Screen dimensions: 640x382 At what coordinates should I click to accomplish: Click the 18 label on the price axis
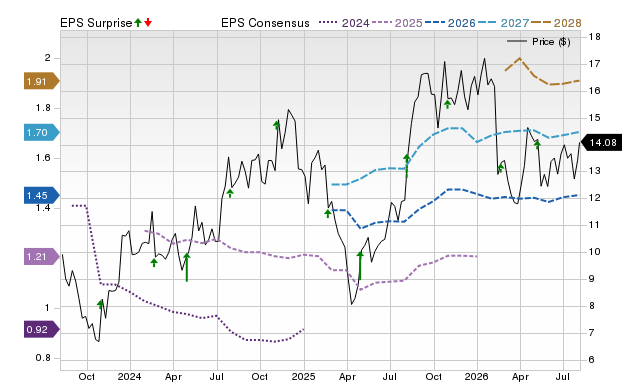(x=594, y=37)
